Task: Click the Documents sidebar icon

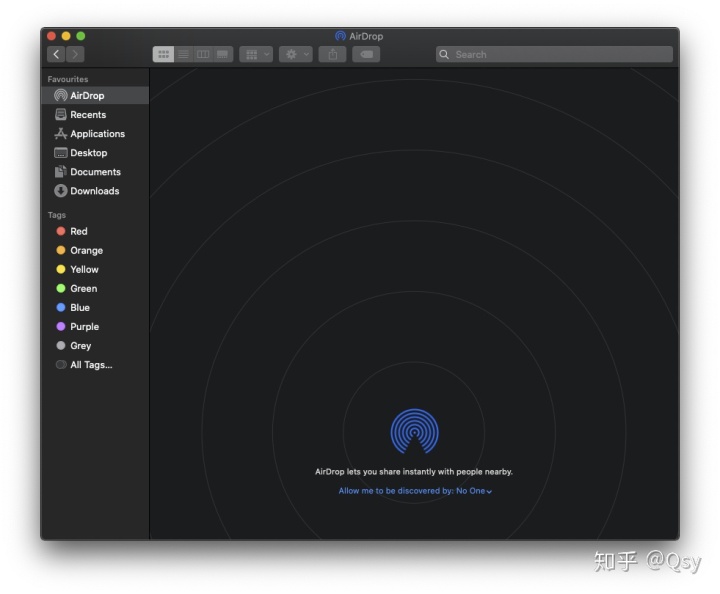Action: [61, 172]
